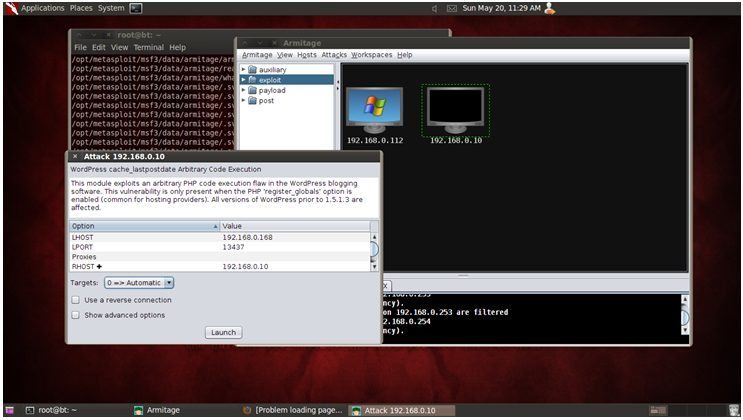Switch to Problem loading page taskbar window
This screenshot has width=743, height=420.
click(292, 411)
